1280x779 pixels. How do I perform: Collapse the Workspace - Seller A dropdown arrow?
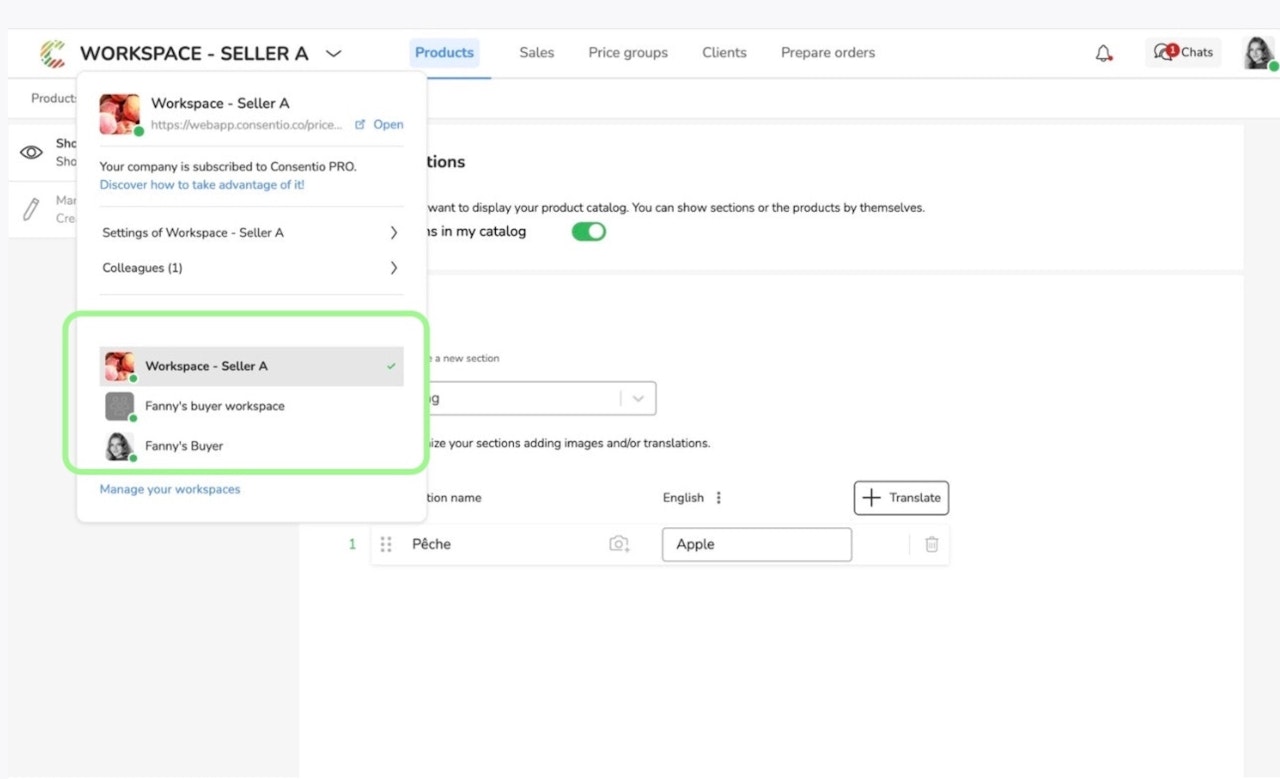pyautogui.click(x=334, y=53)
